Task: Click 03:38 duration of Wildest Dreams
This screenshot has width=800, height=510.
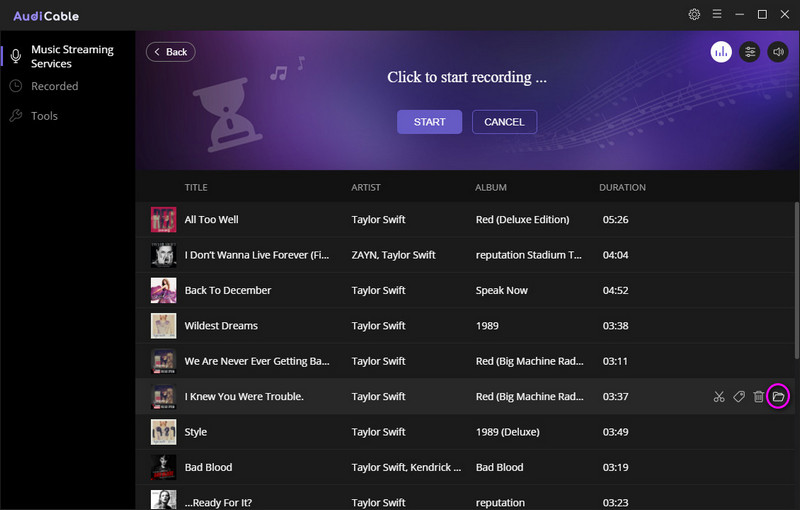Action: point(615,325)
